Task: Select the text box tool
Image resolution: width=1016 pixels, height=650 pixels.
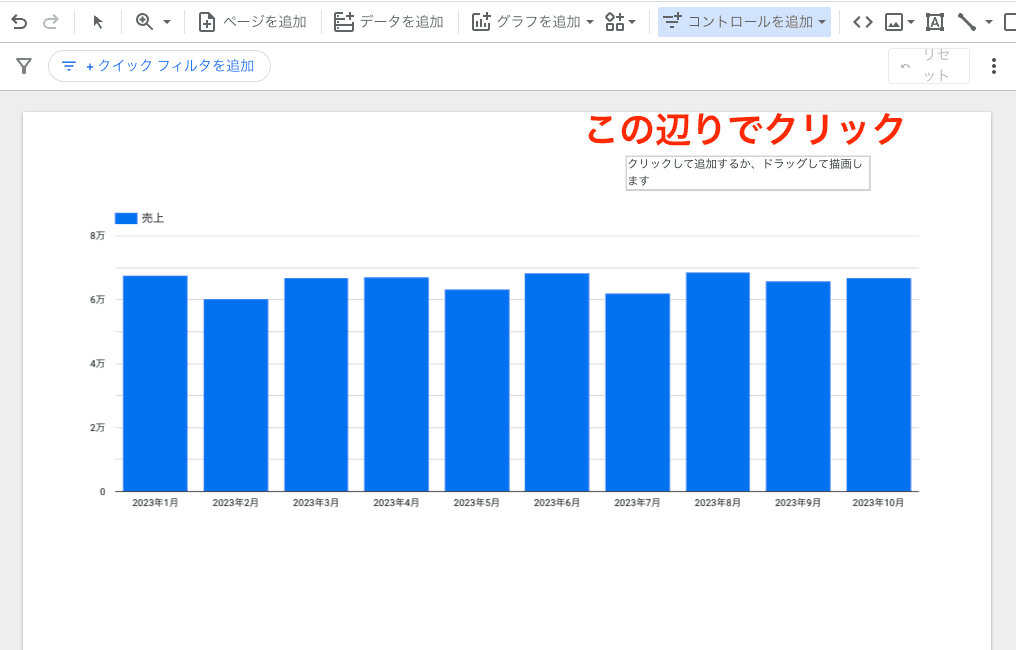Action: coord(935,21)
